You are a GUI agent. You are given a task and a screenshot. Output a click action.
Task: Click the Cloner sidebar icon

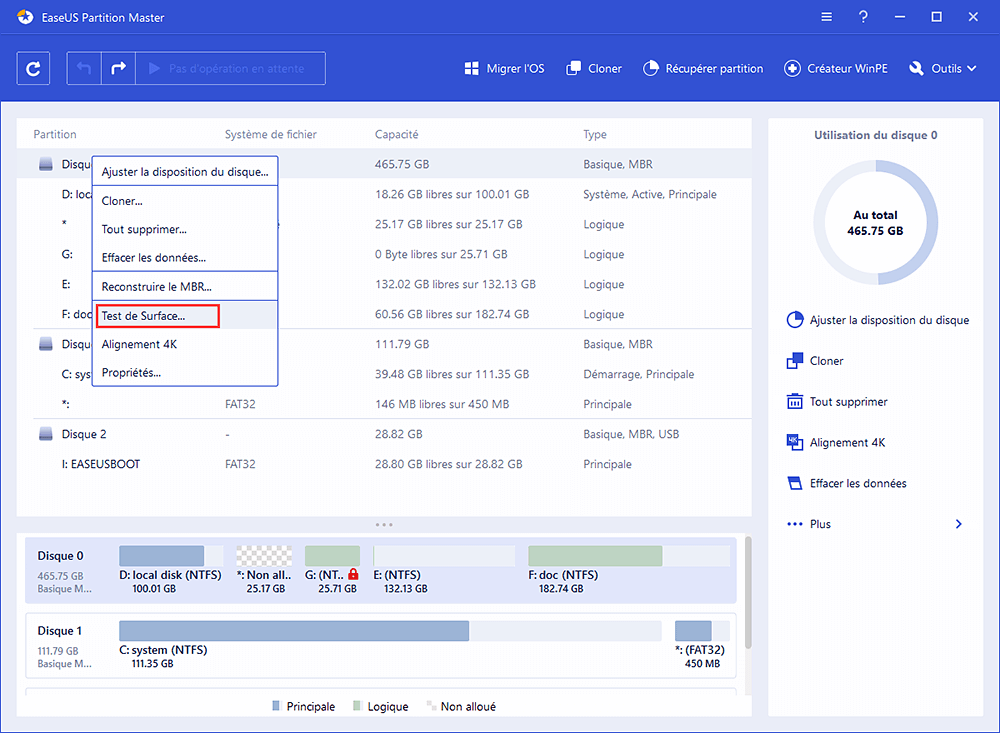[795, 360]
